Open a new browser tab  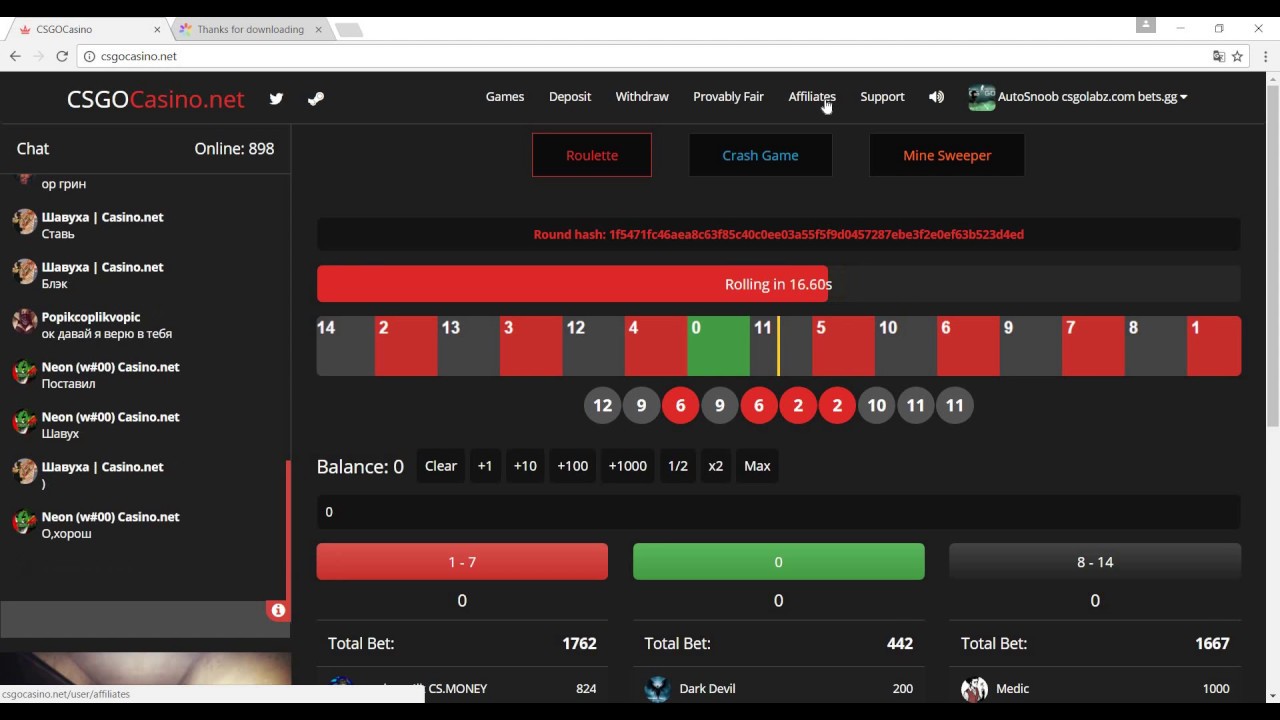click(349, 30)
